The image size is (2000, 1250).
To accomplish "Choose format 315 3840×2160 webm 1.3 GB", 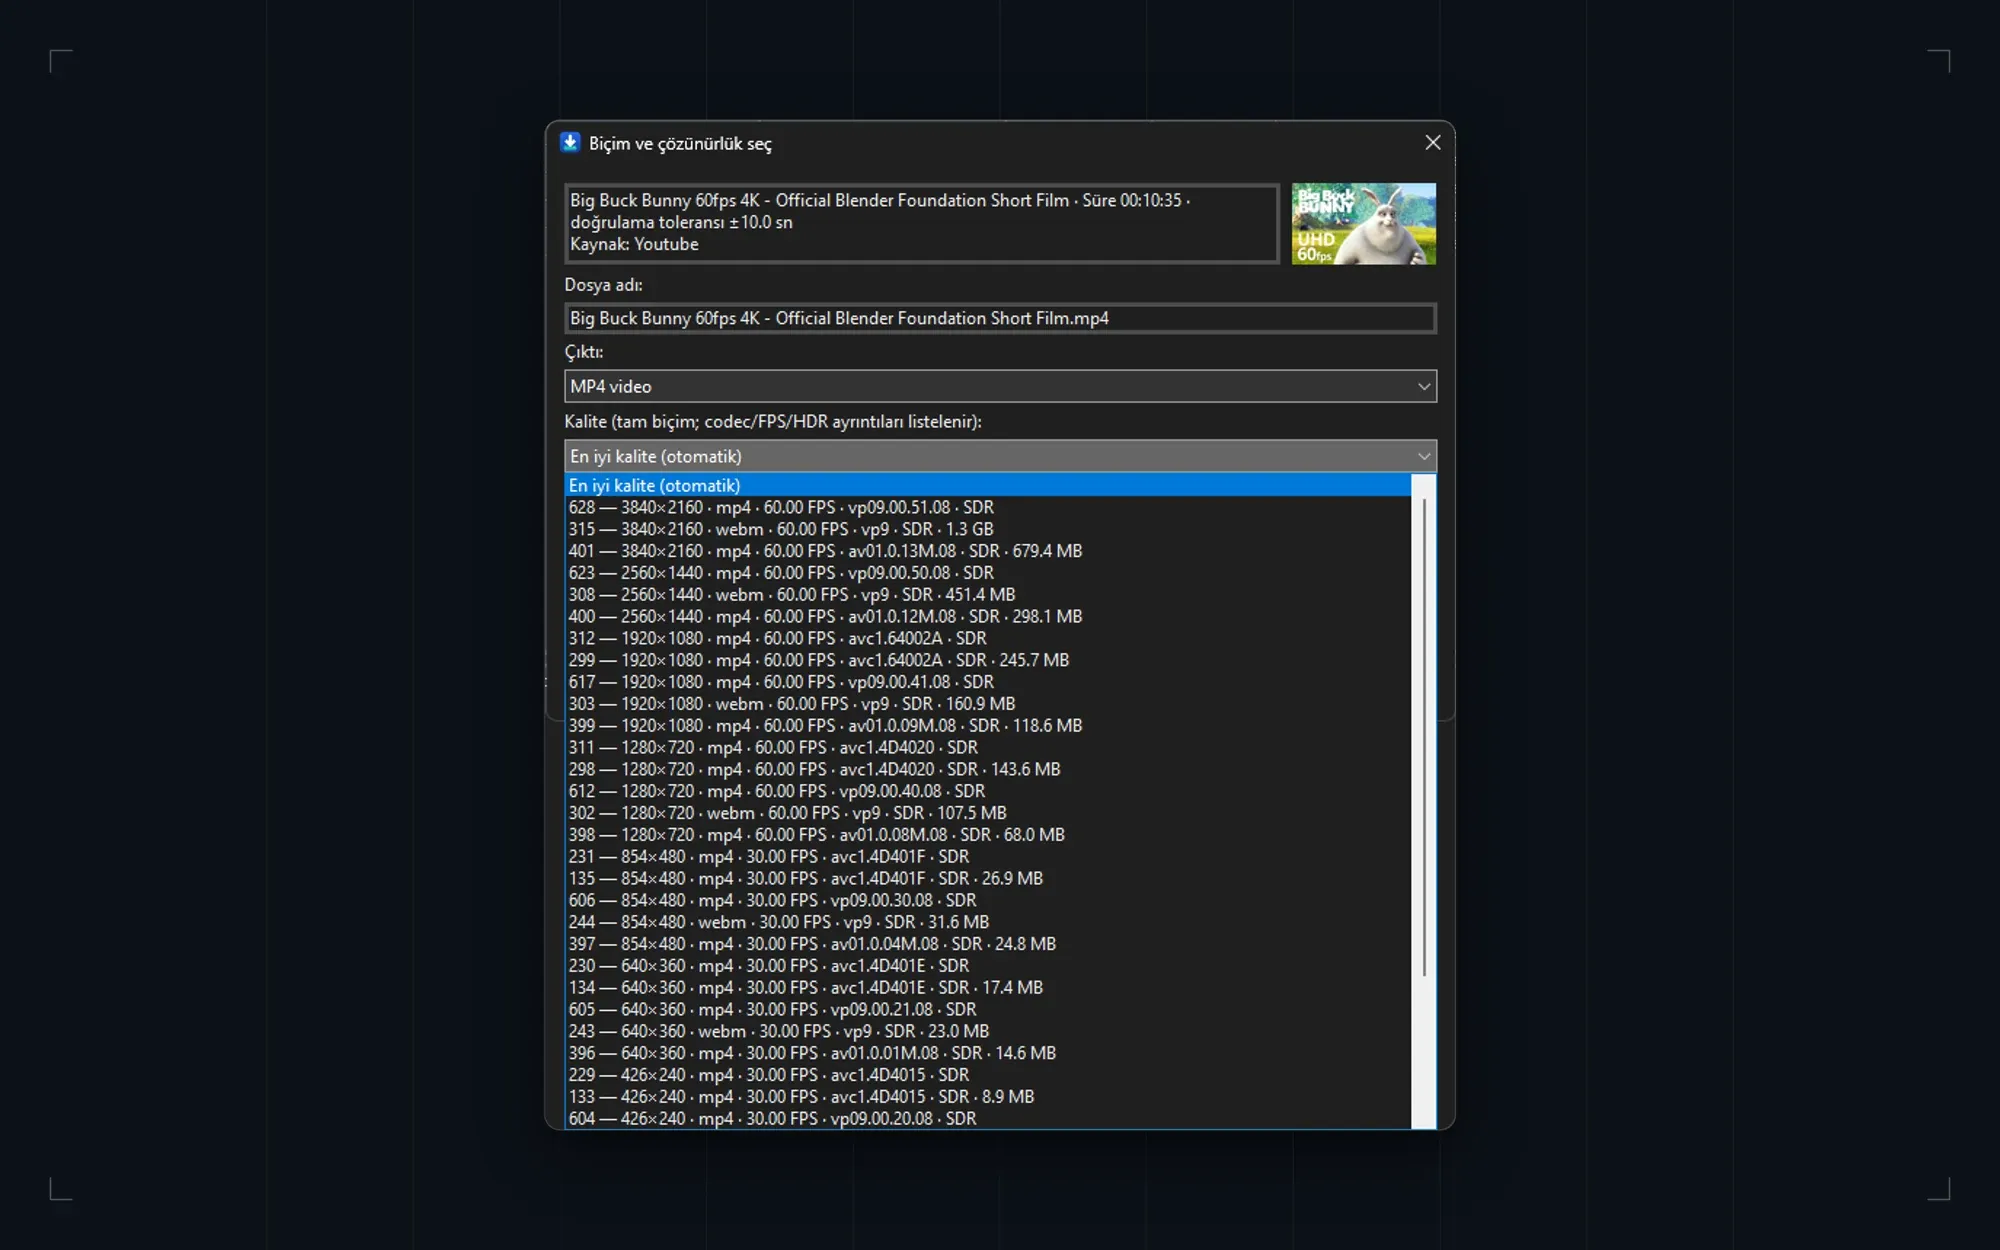I will [988, 529].
